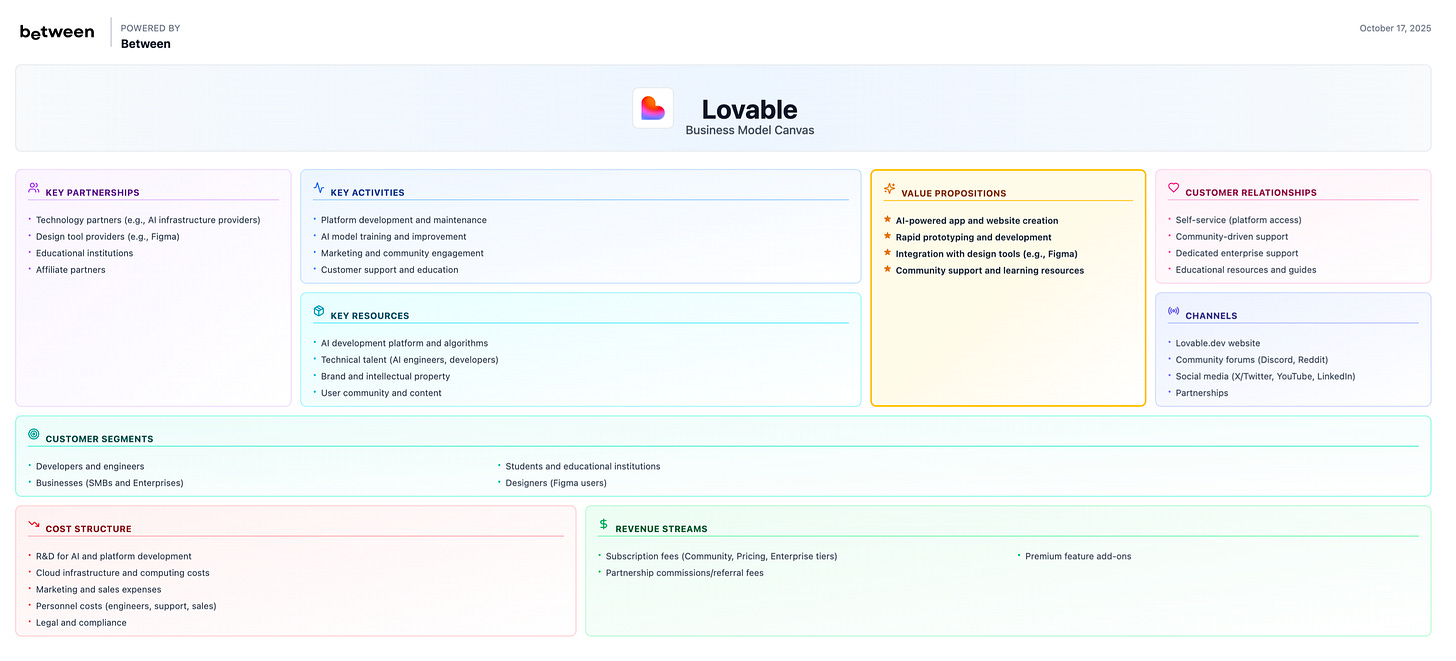Click the 'CHANNELS' heading
Image resolution: width=1456 pixels, height=661 pixels.
tap(1212, 316)
